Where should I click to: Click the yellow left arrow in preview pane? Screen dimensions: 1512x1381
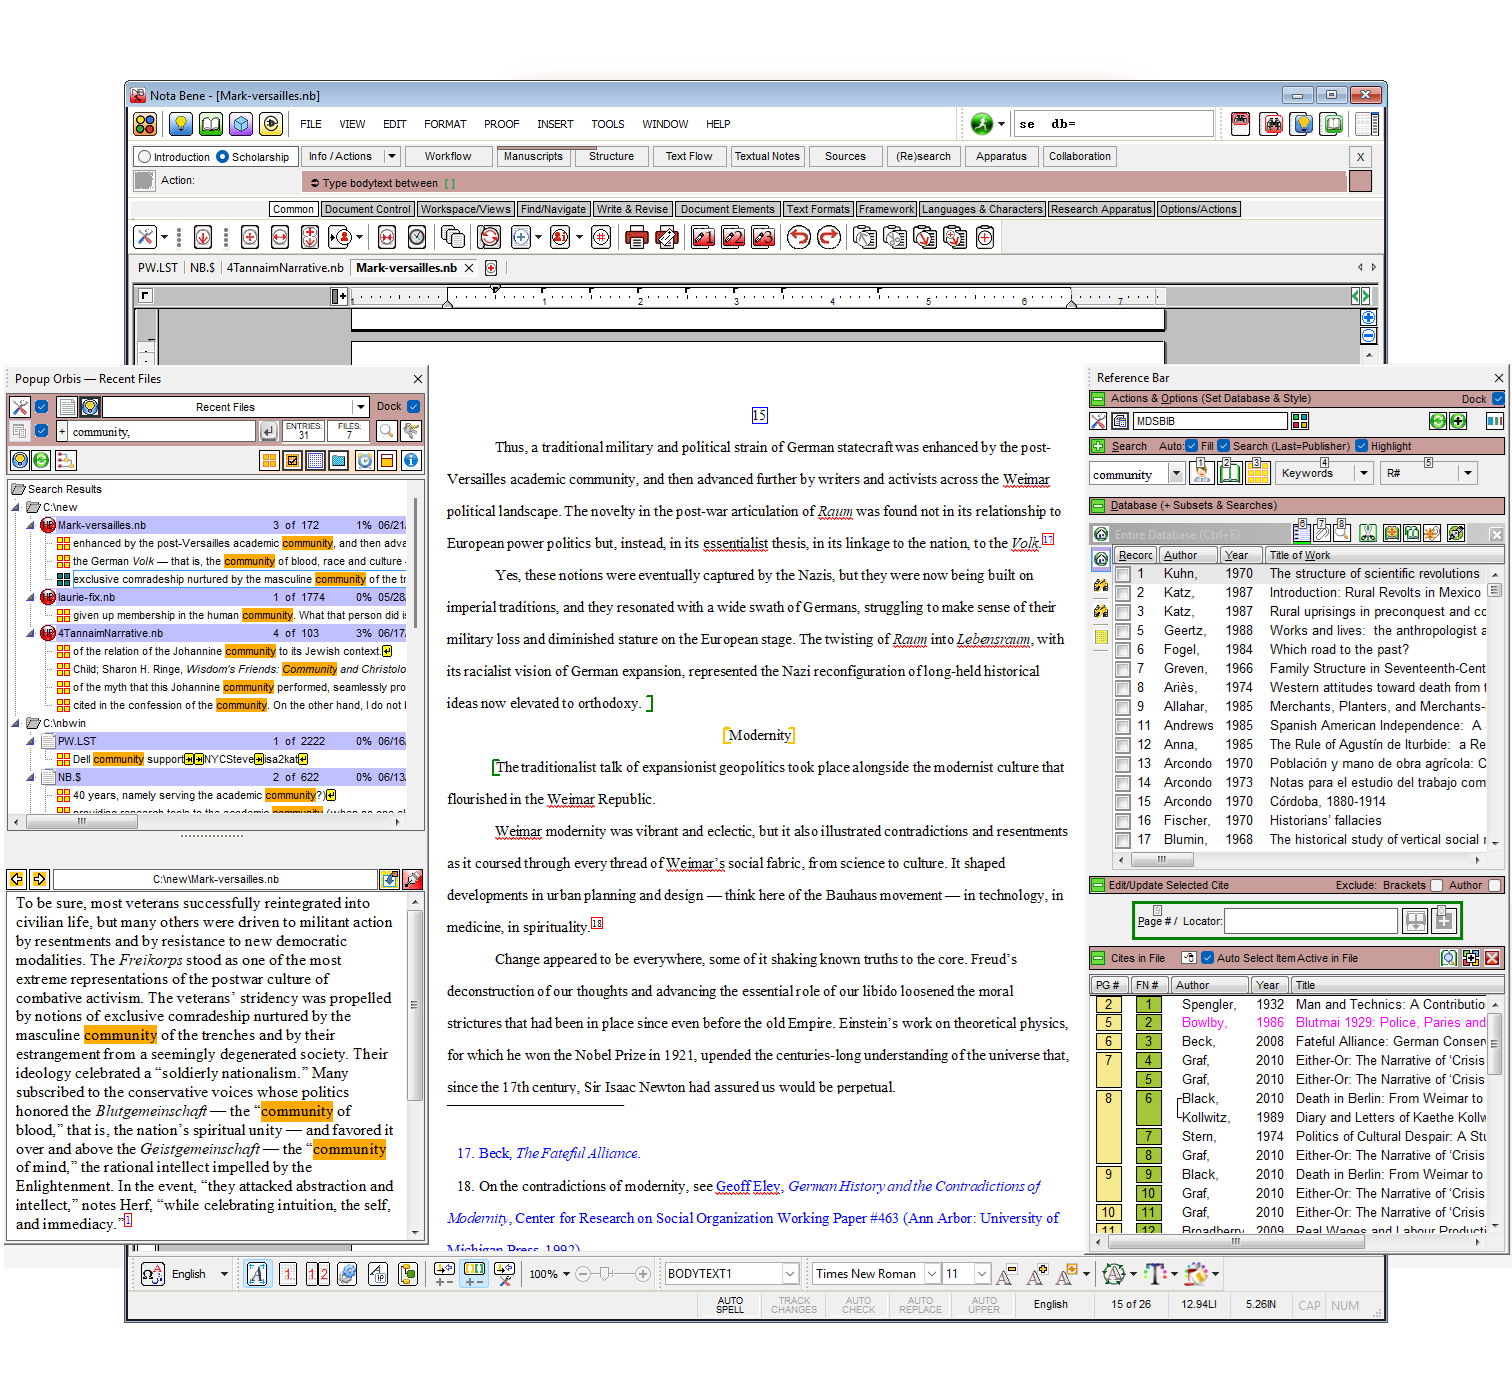tap(17, 879)
